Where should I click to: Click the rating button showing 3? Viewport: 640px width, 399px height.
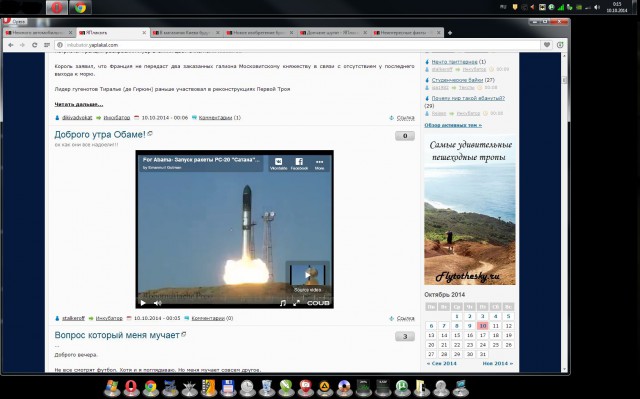coord(405,337)
